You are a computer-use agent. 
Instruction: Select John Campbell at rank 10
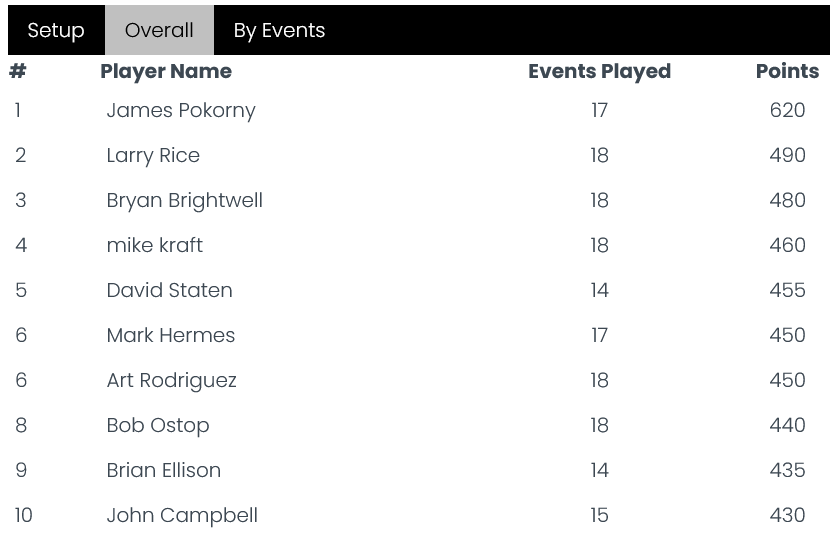pos(182,516)
